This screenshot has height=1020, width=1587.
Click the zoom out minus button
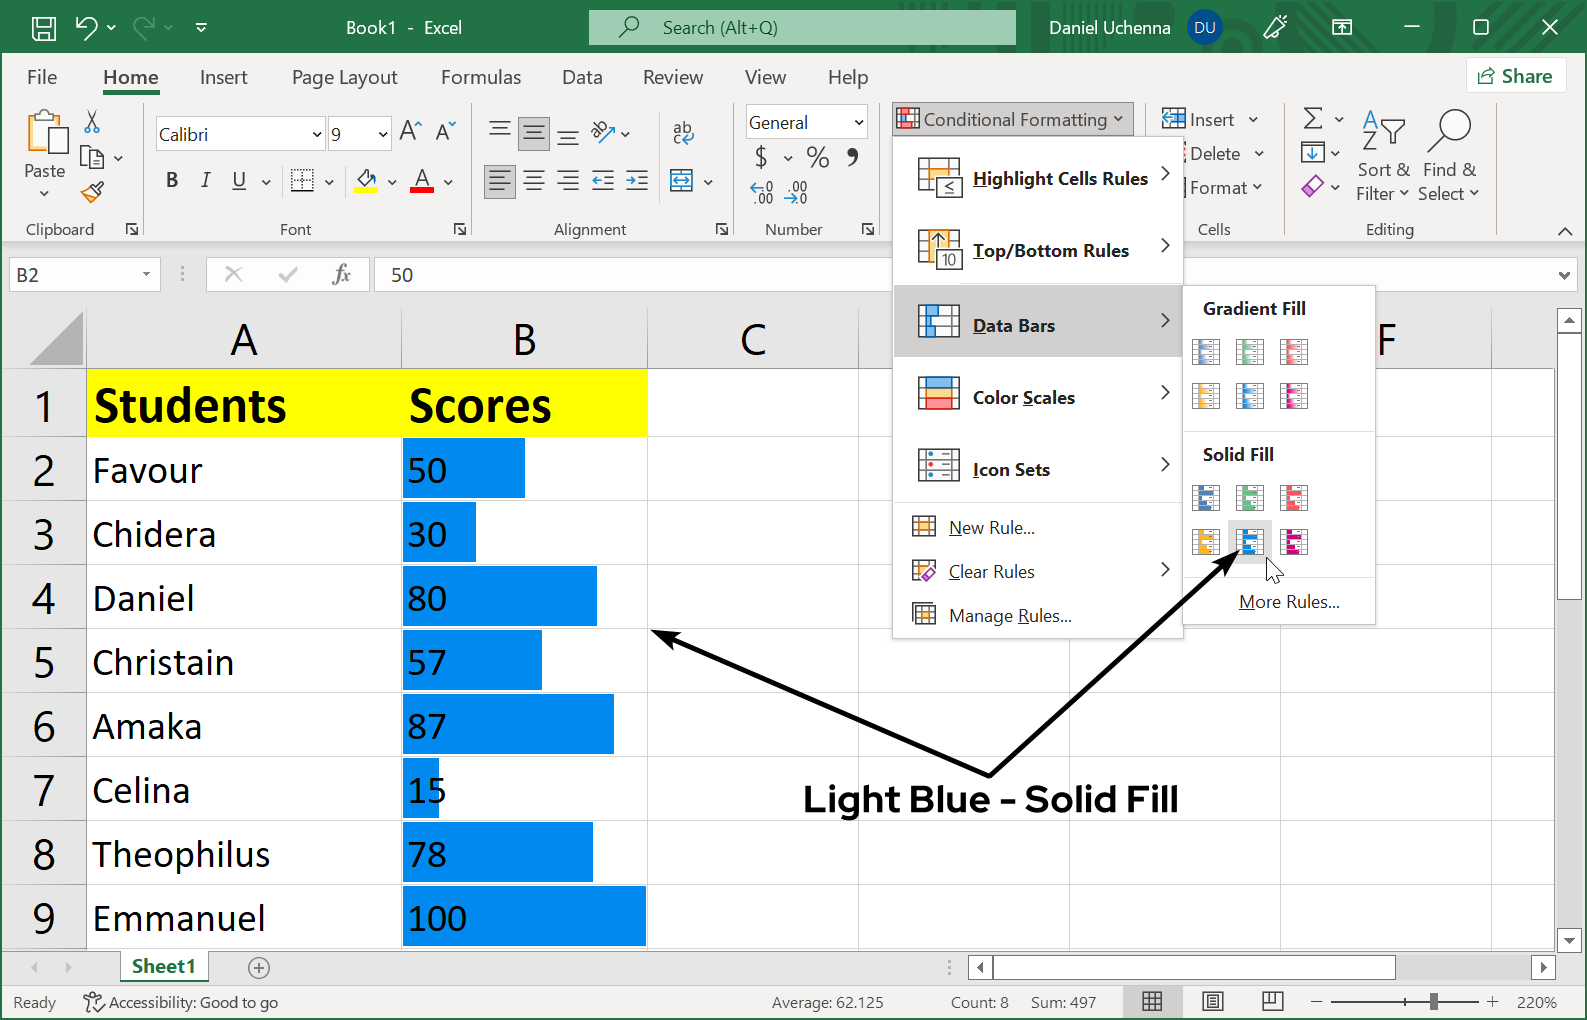pos(1317,1001)
